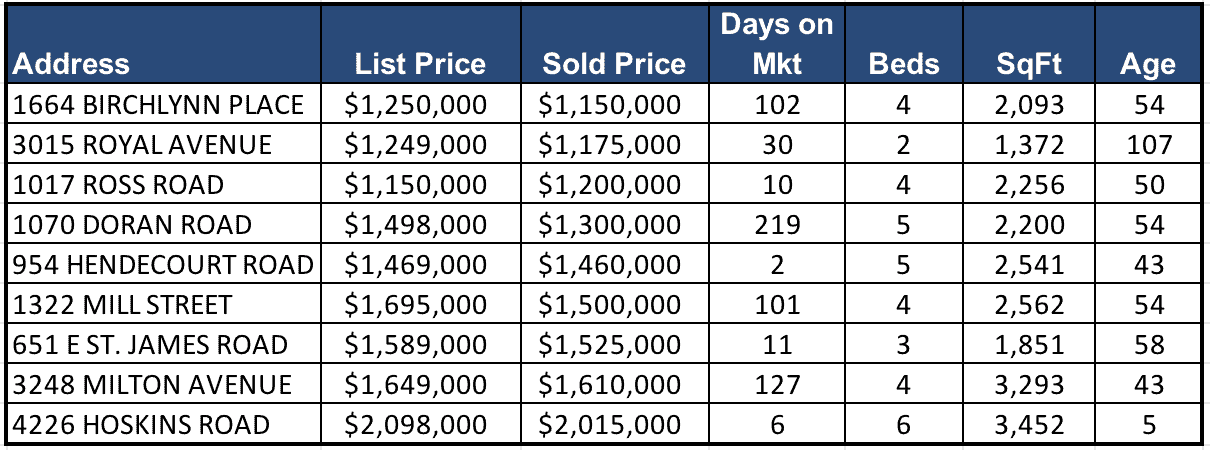Click the Beds column header
Screen dimensions: 1210x450
(x=904, y=65)
